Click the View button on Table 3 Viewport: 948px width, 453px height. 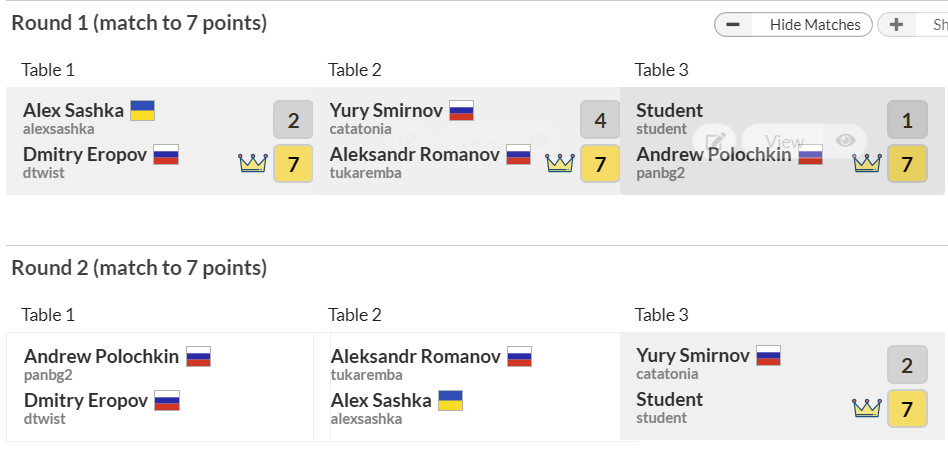pyautogui.click(x=784, y=141)
